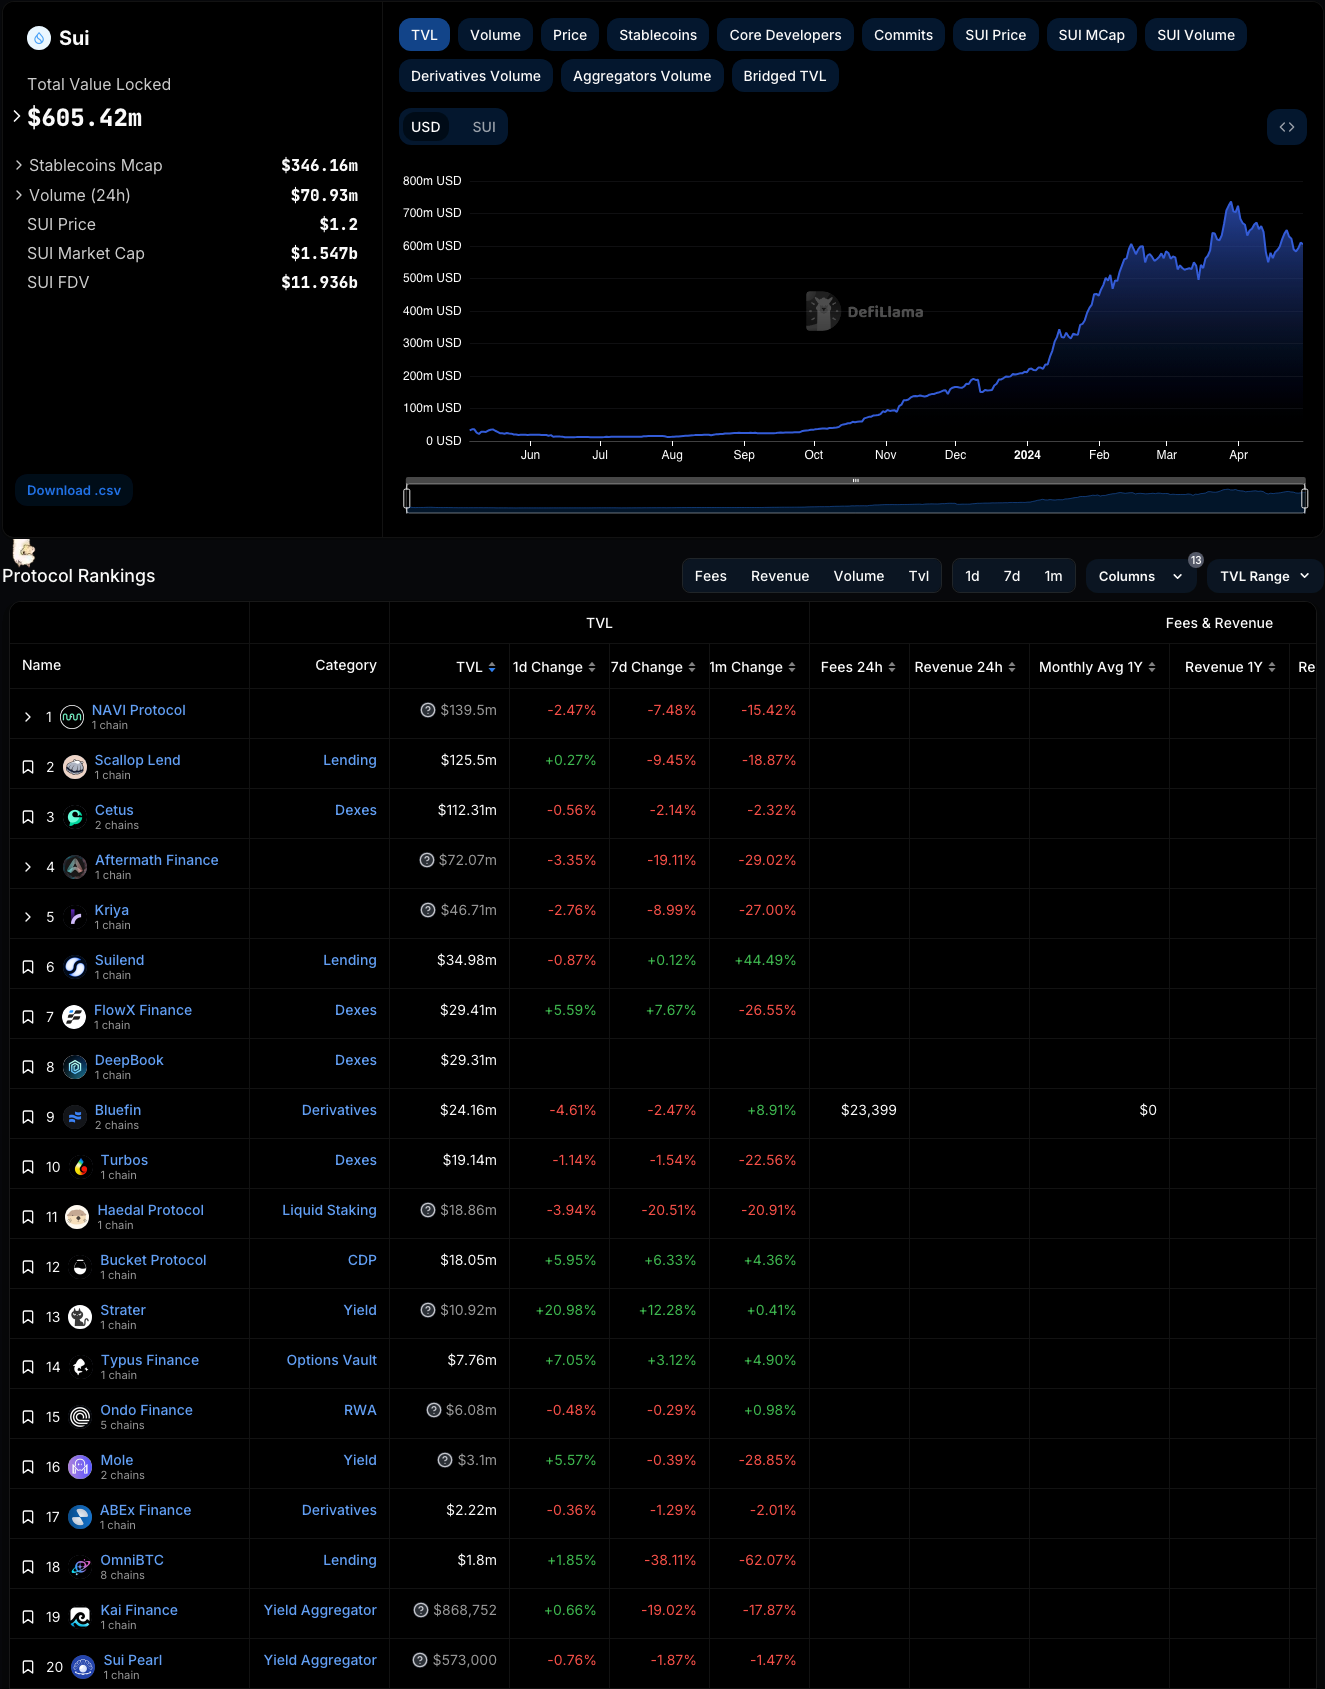Download the .csv file
This screenshot has width=1325, height=1689.
click(74, 490)
